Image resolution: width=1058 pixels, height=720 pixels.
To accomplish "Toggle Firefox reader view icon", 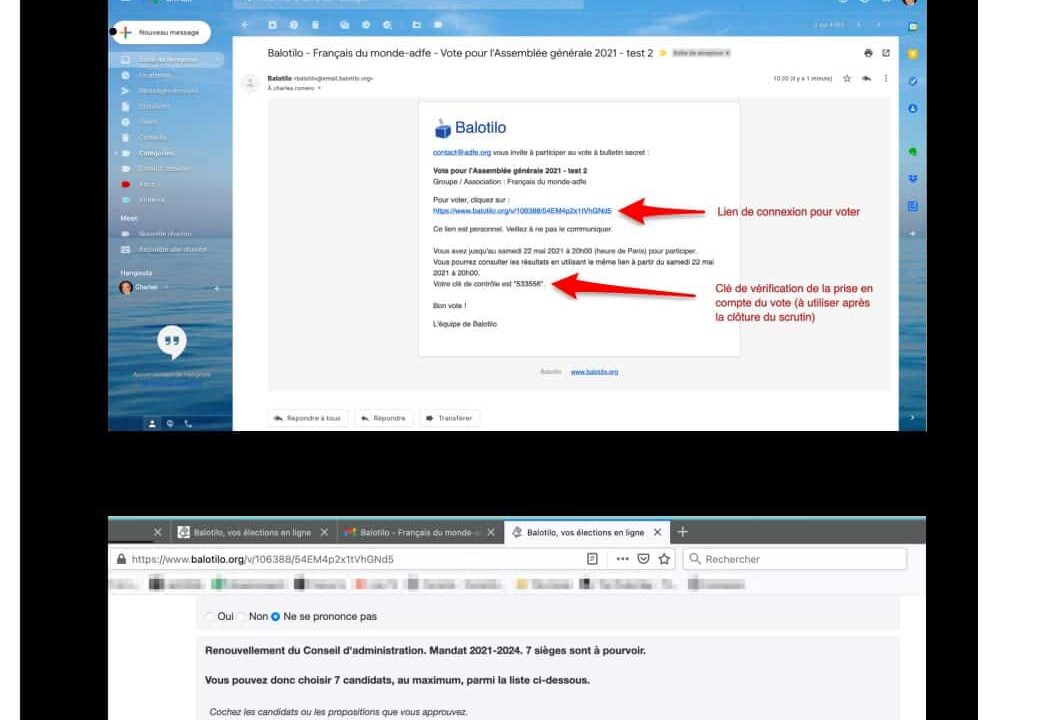I will point(593,559).
